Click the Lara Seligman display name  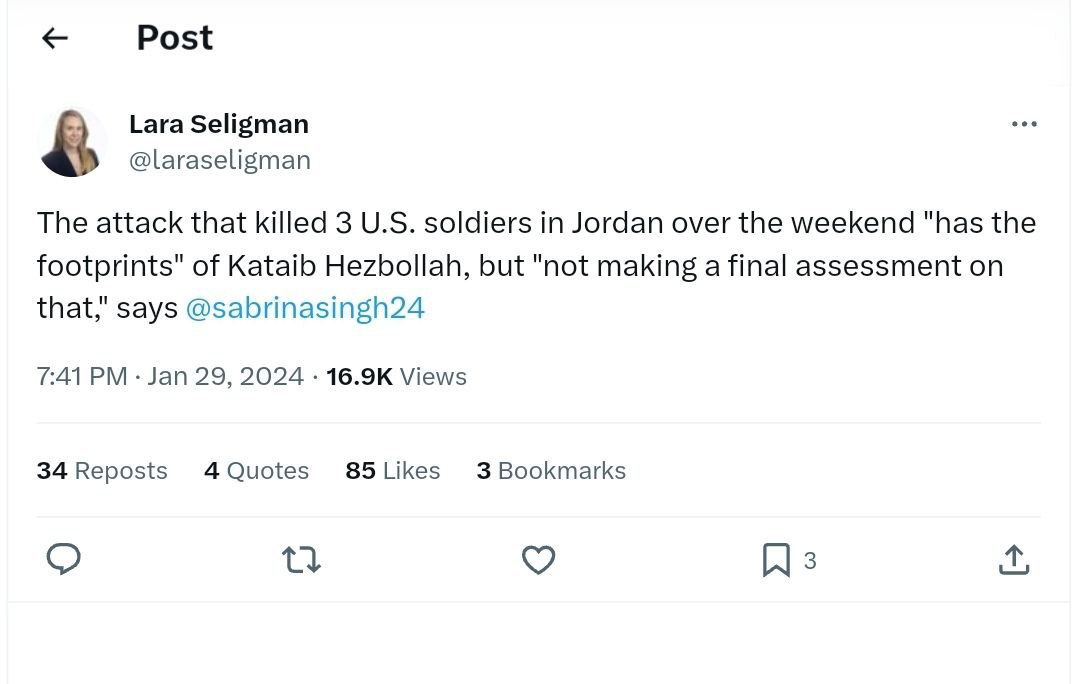(219, 124)
